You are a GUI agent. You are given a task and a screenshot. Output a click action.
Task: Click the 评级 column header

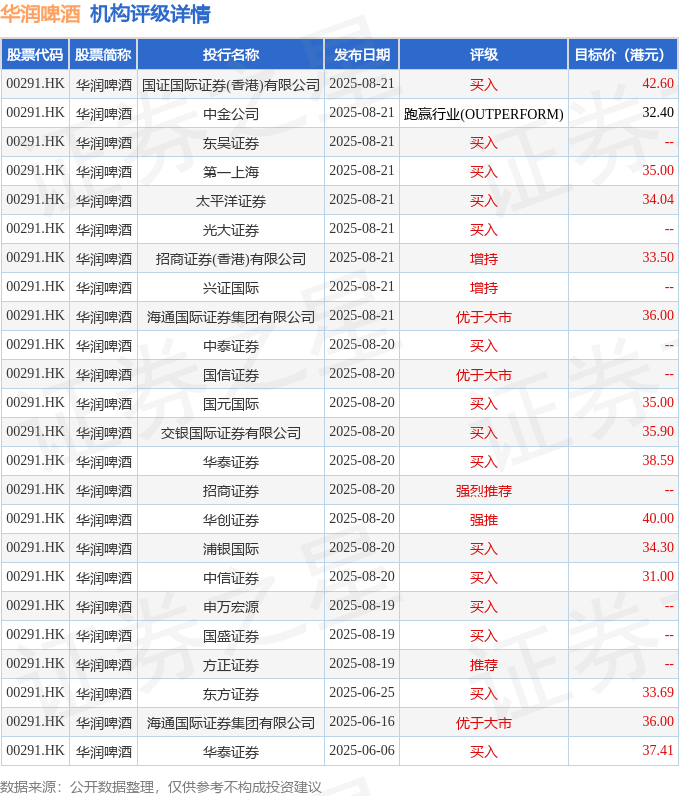coord(484,54)
